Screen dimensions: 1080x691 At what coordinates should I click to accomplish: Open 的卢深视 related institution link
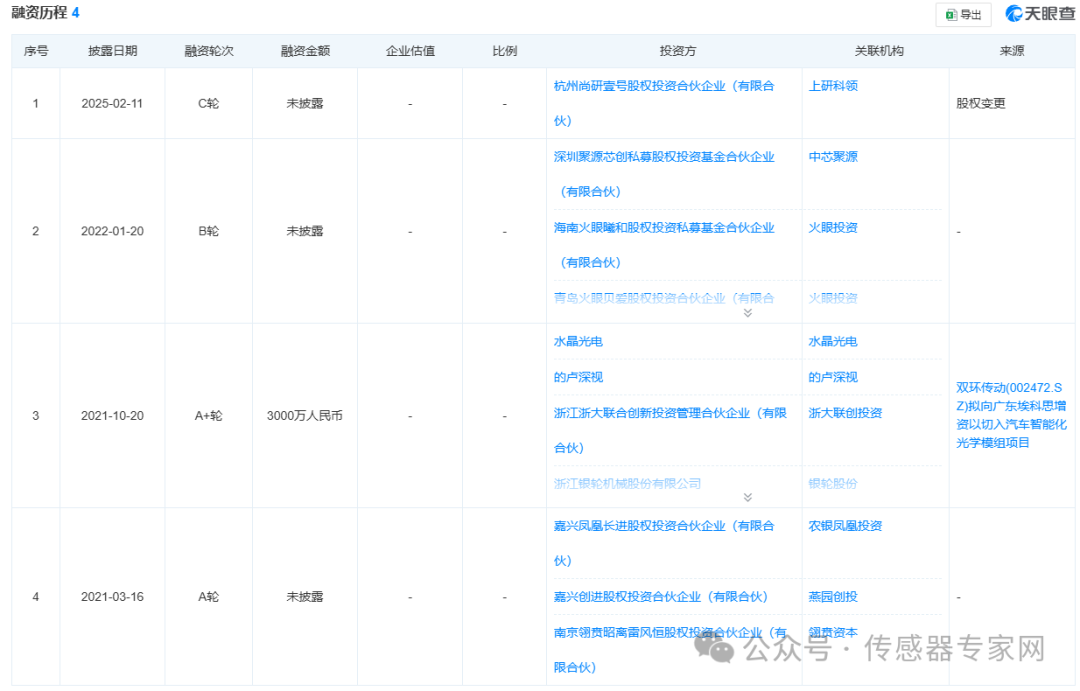833,378
